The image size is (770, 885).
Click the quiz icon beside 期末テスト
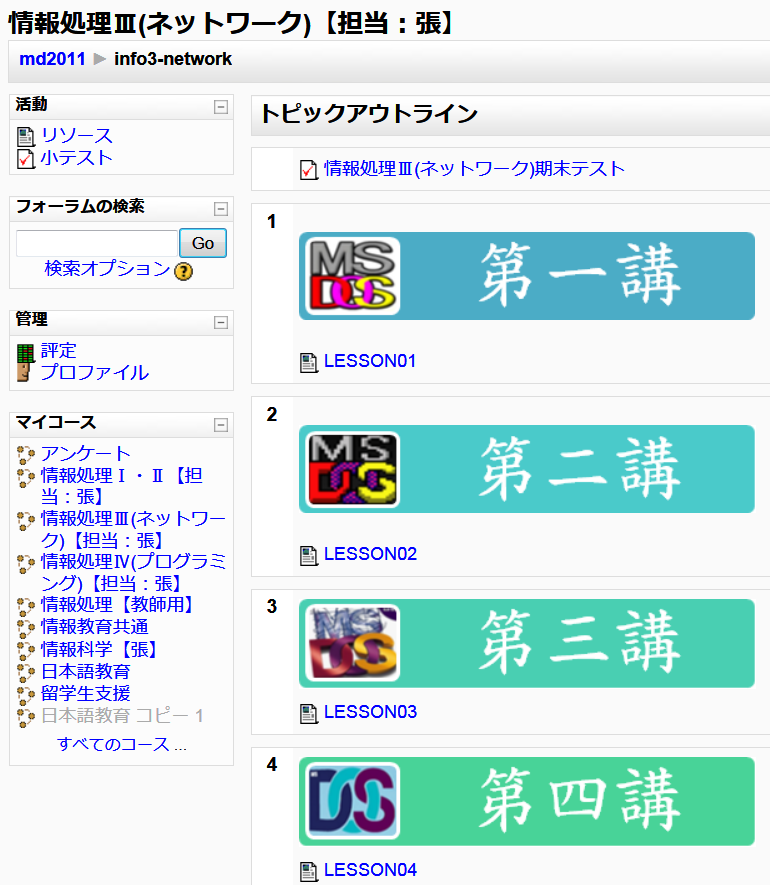click(x=308, y=169)
